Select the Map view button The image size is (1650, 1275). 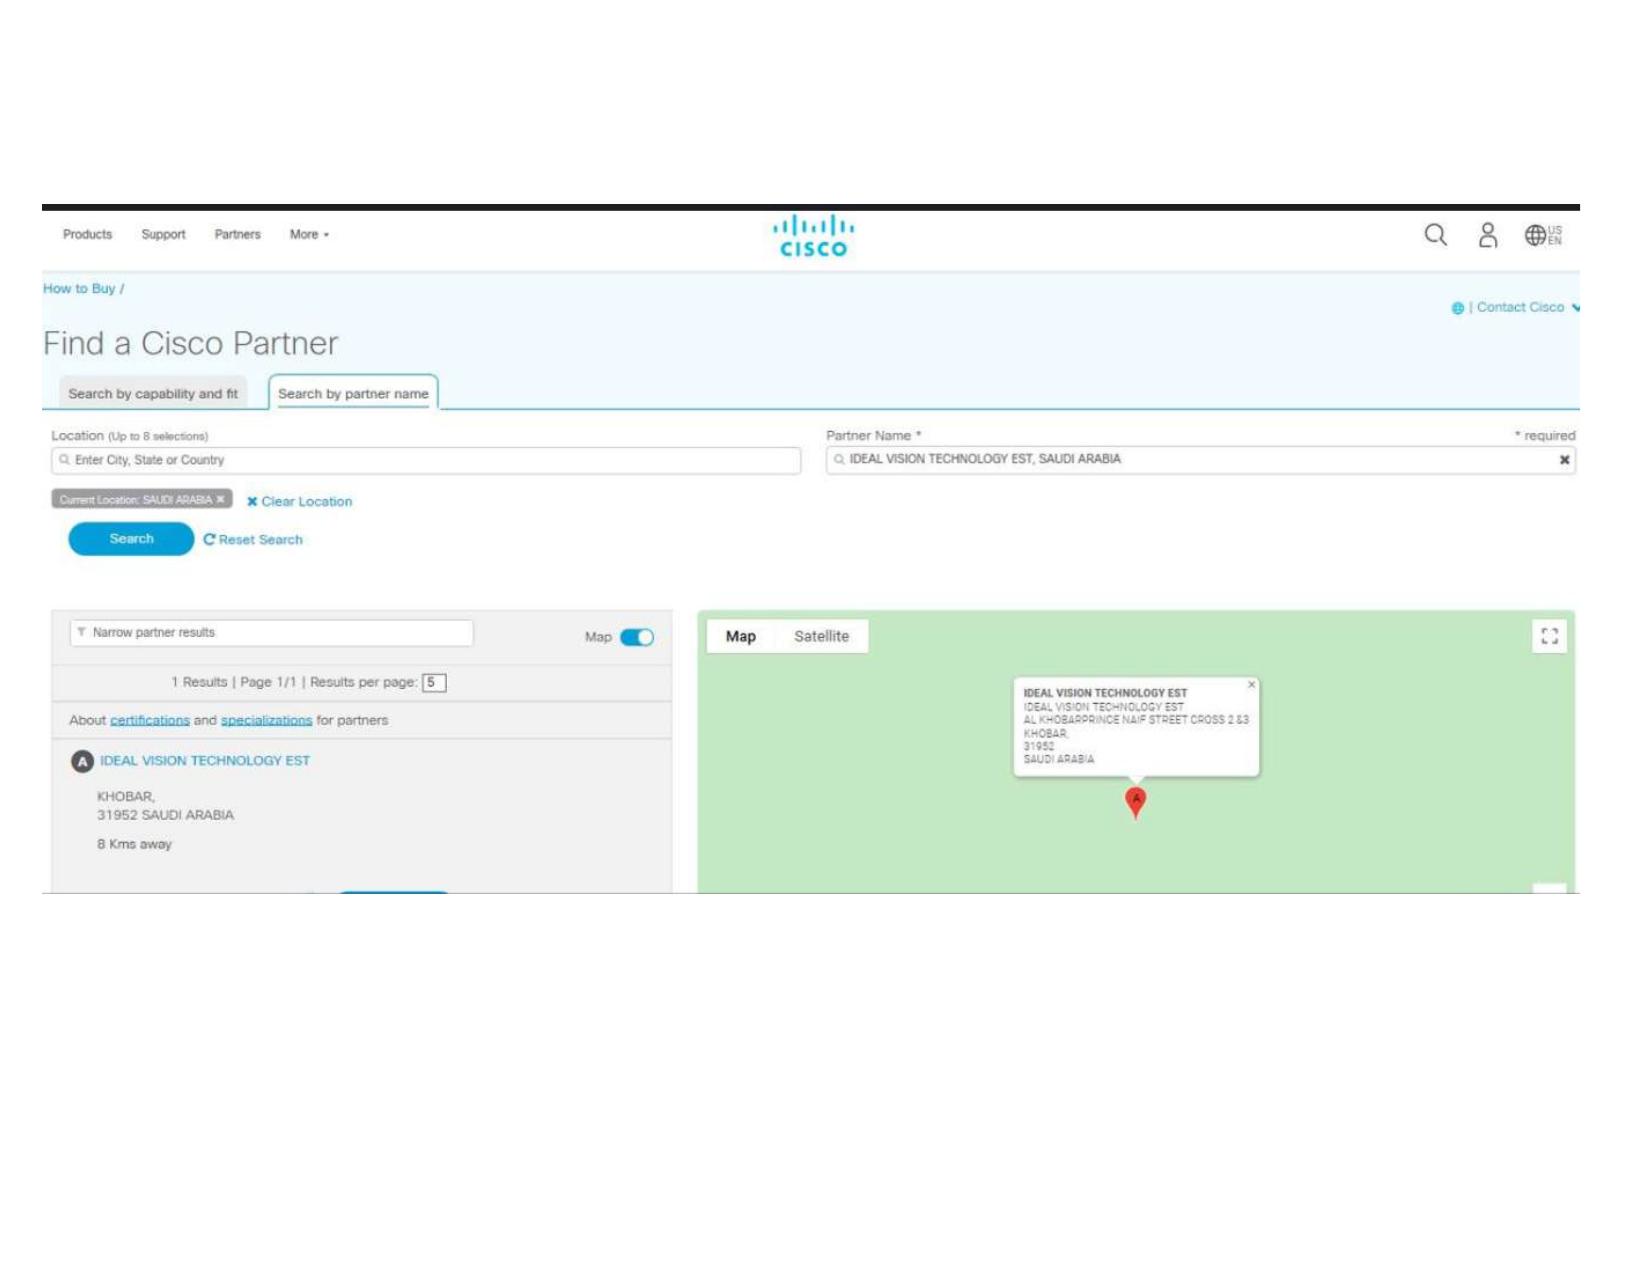pos(741,637)
